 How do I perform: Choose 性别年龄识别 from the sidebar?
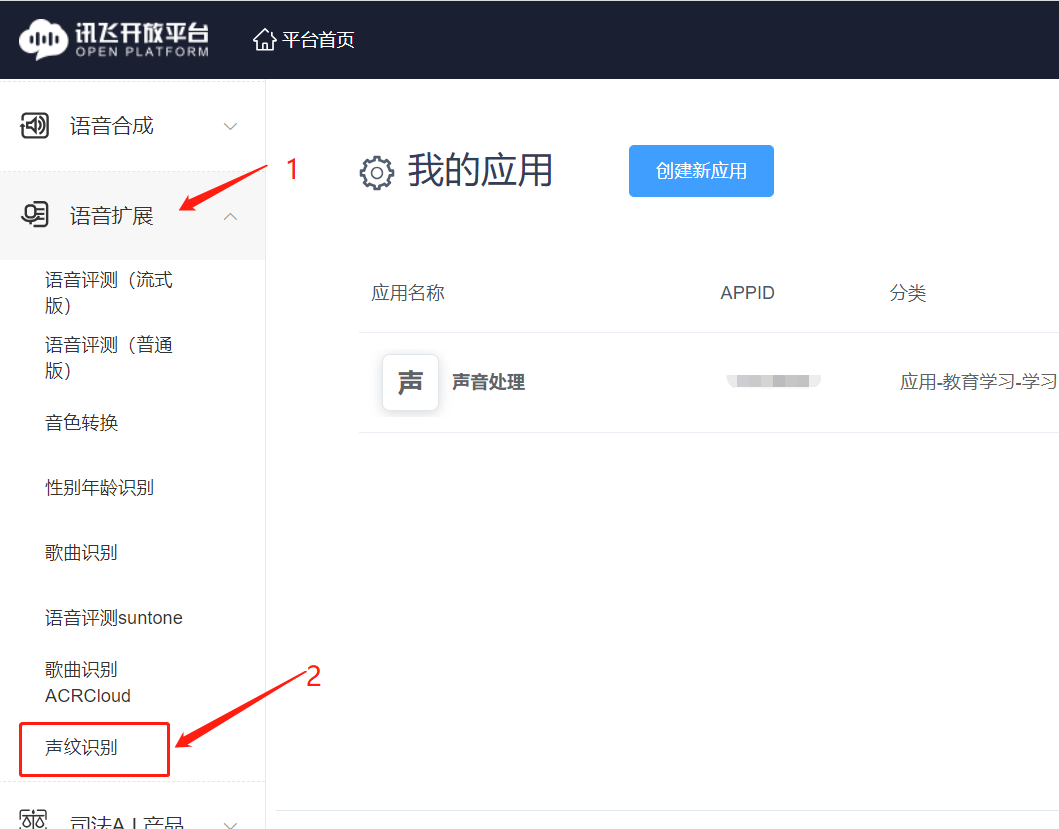pos(99,488)
